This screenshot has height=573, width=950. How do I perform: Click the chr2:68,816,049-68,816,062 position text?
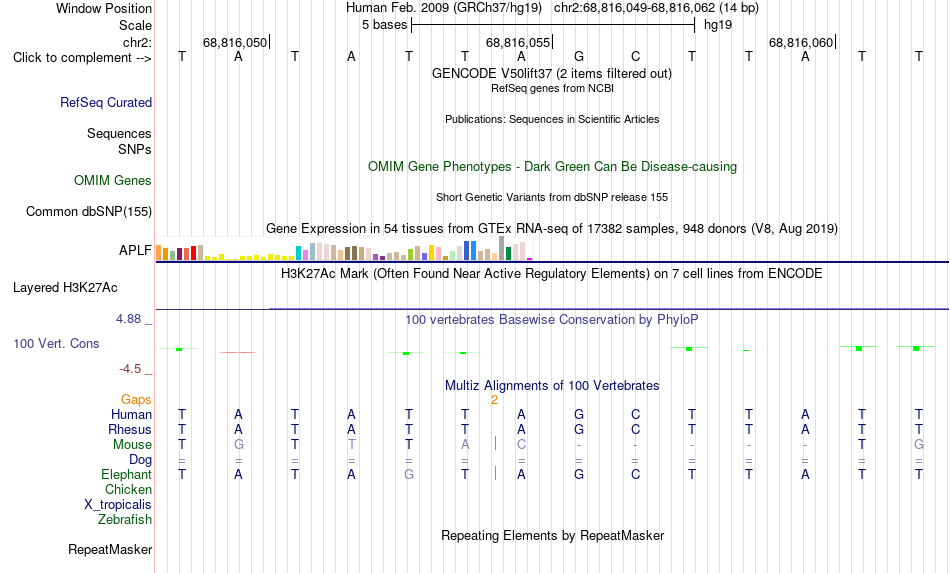pos(656,8)
